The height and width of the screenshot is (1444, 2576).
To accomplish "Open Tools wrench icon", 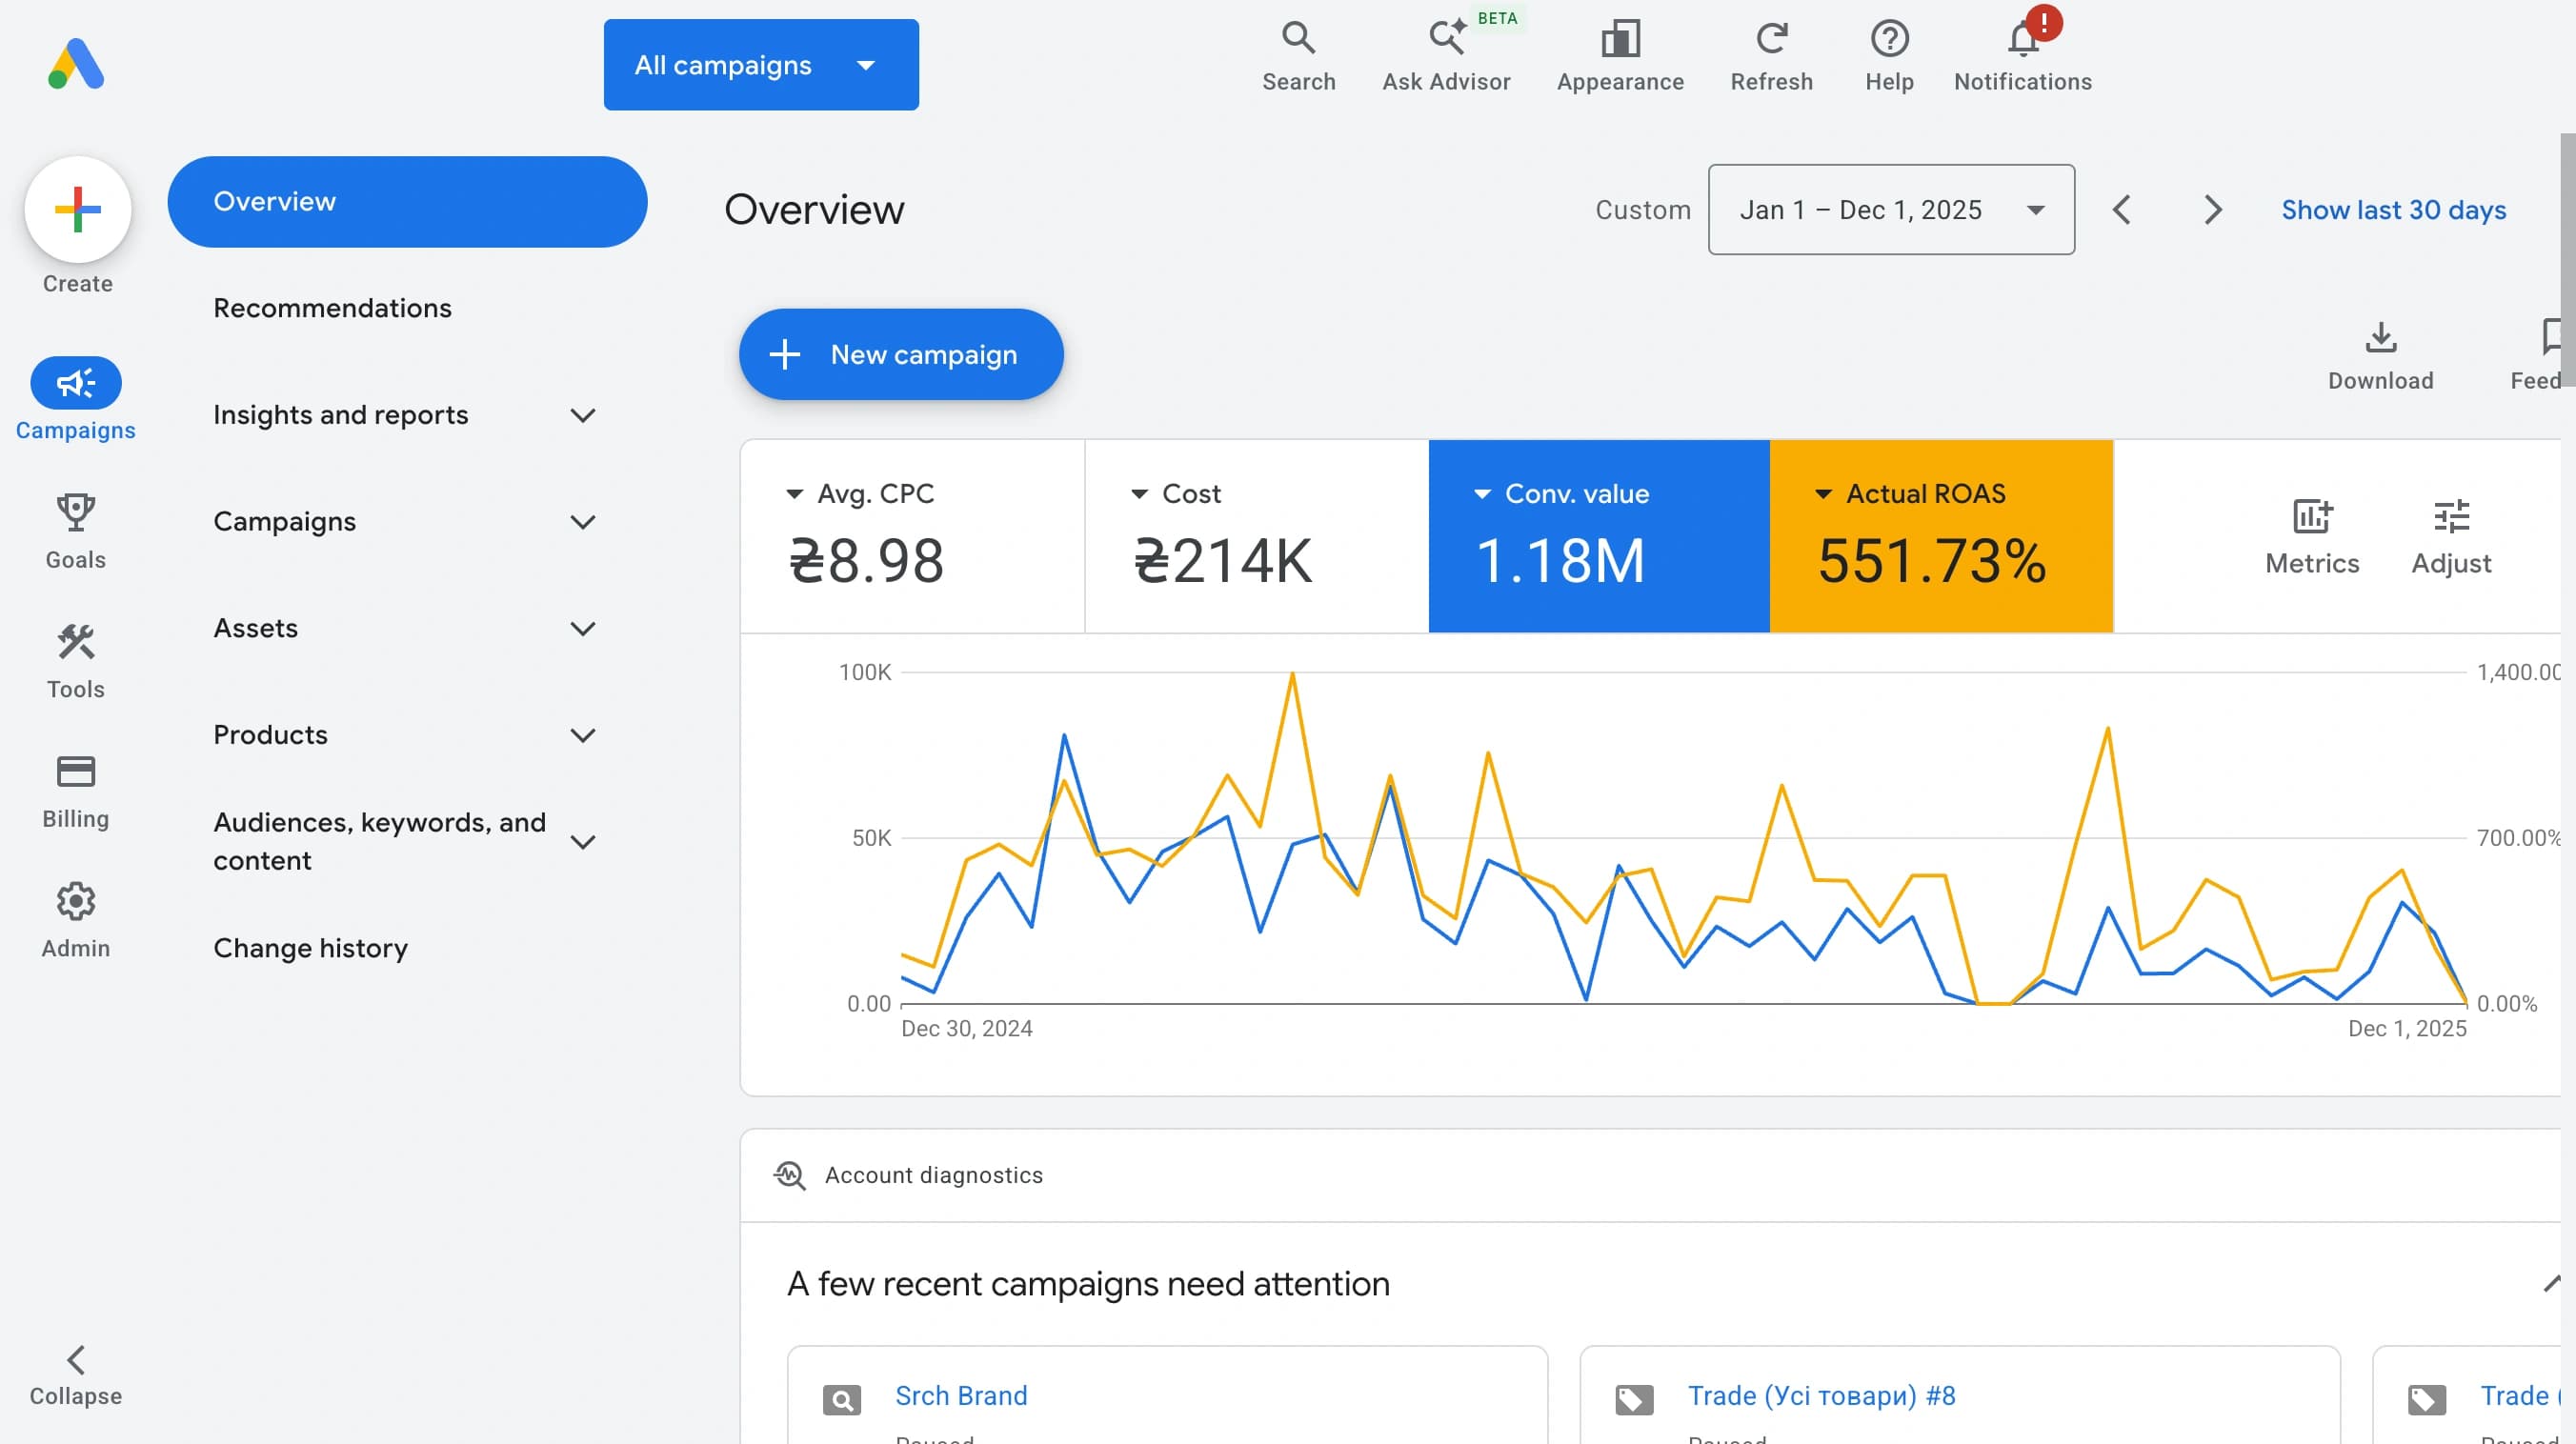I will coord(76,642).
